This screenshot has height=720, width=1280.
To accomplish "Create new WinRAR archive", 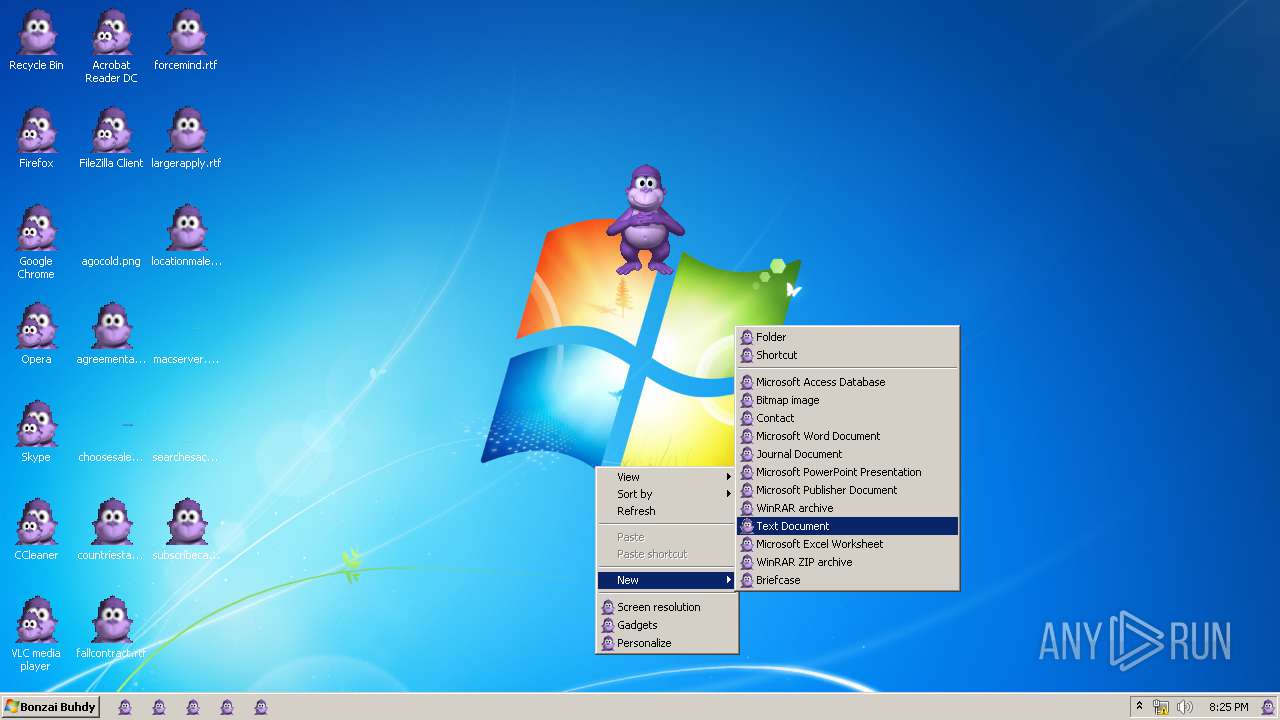I will point(847,508).
